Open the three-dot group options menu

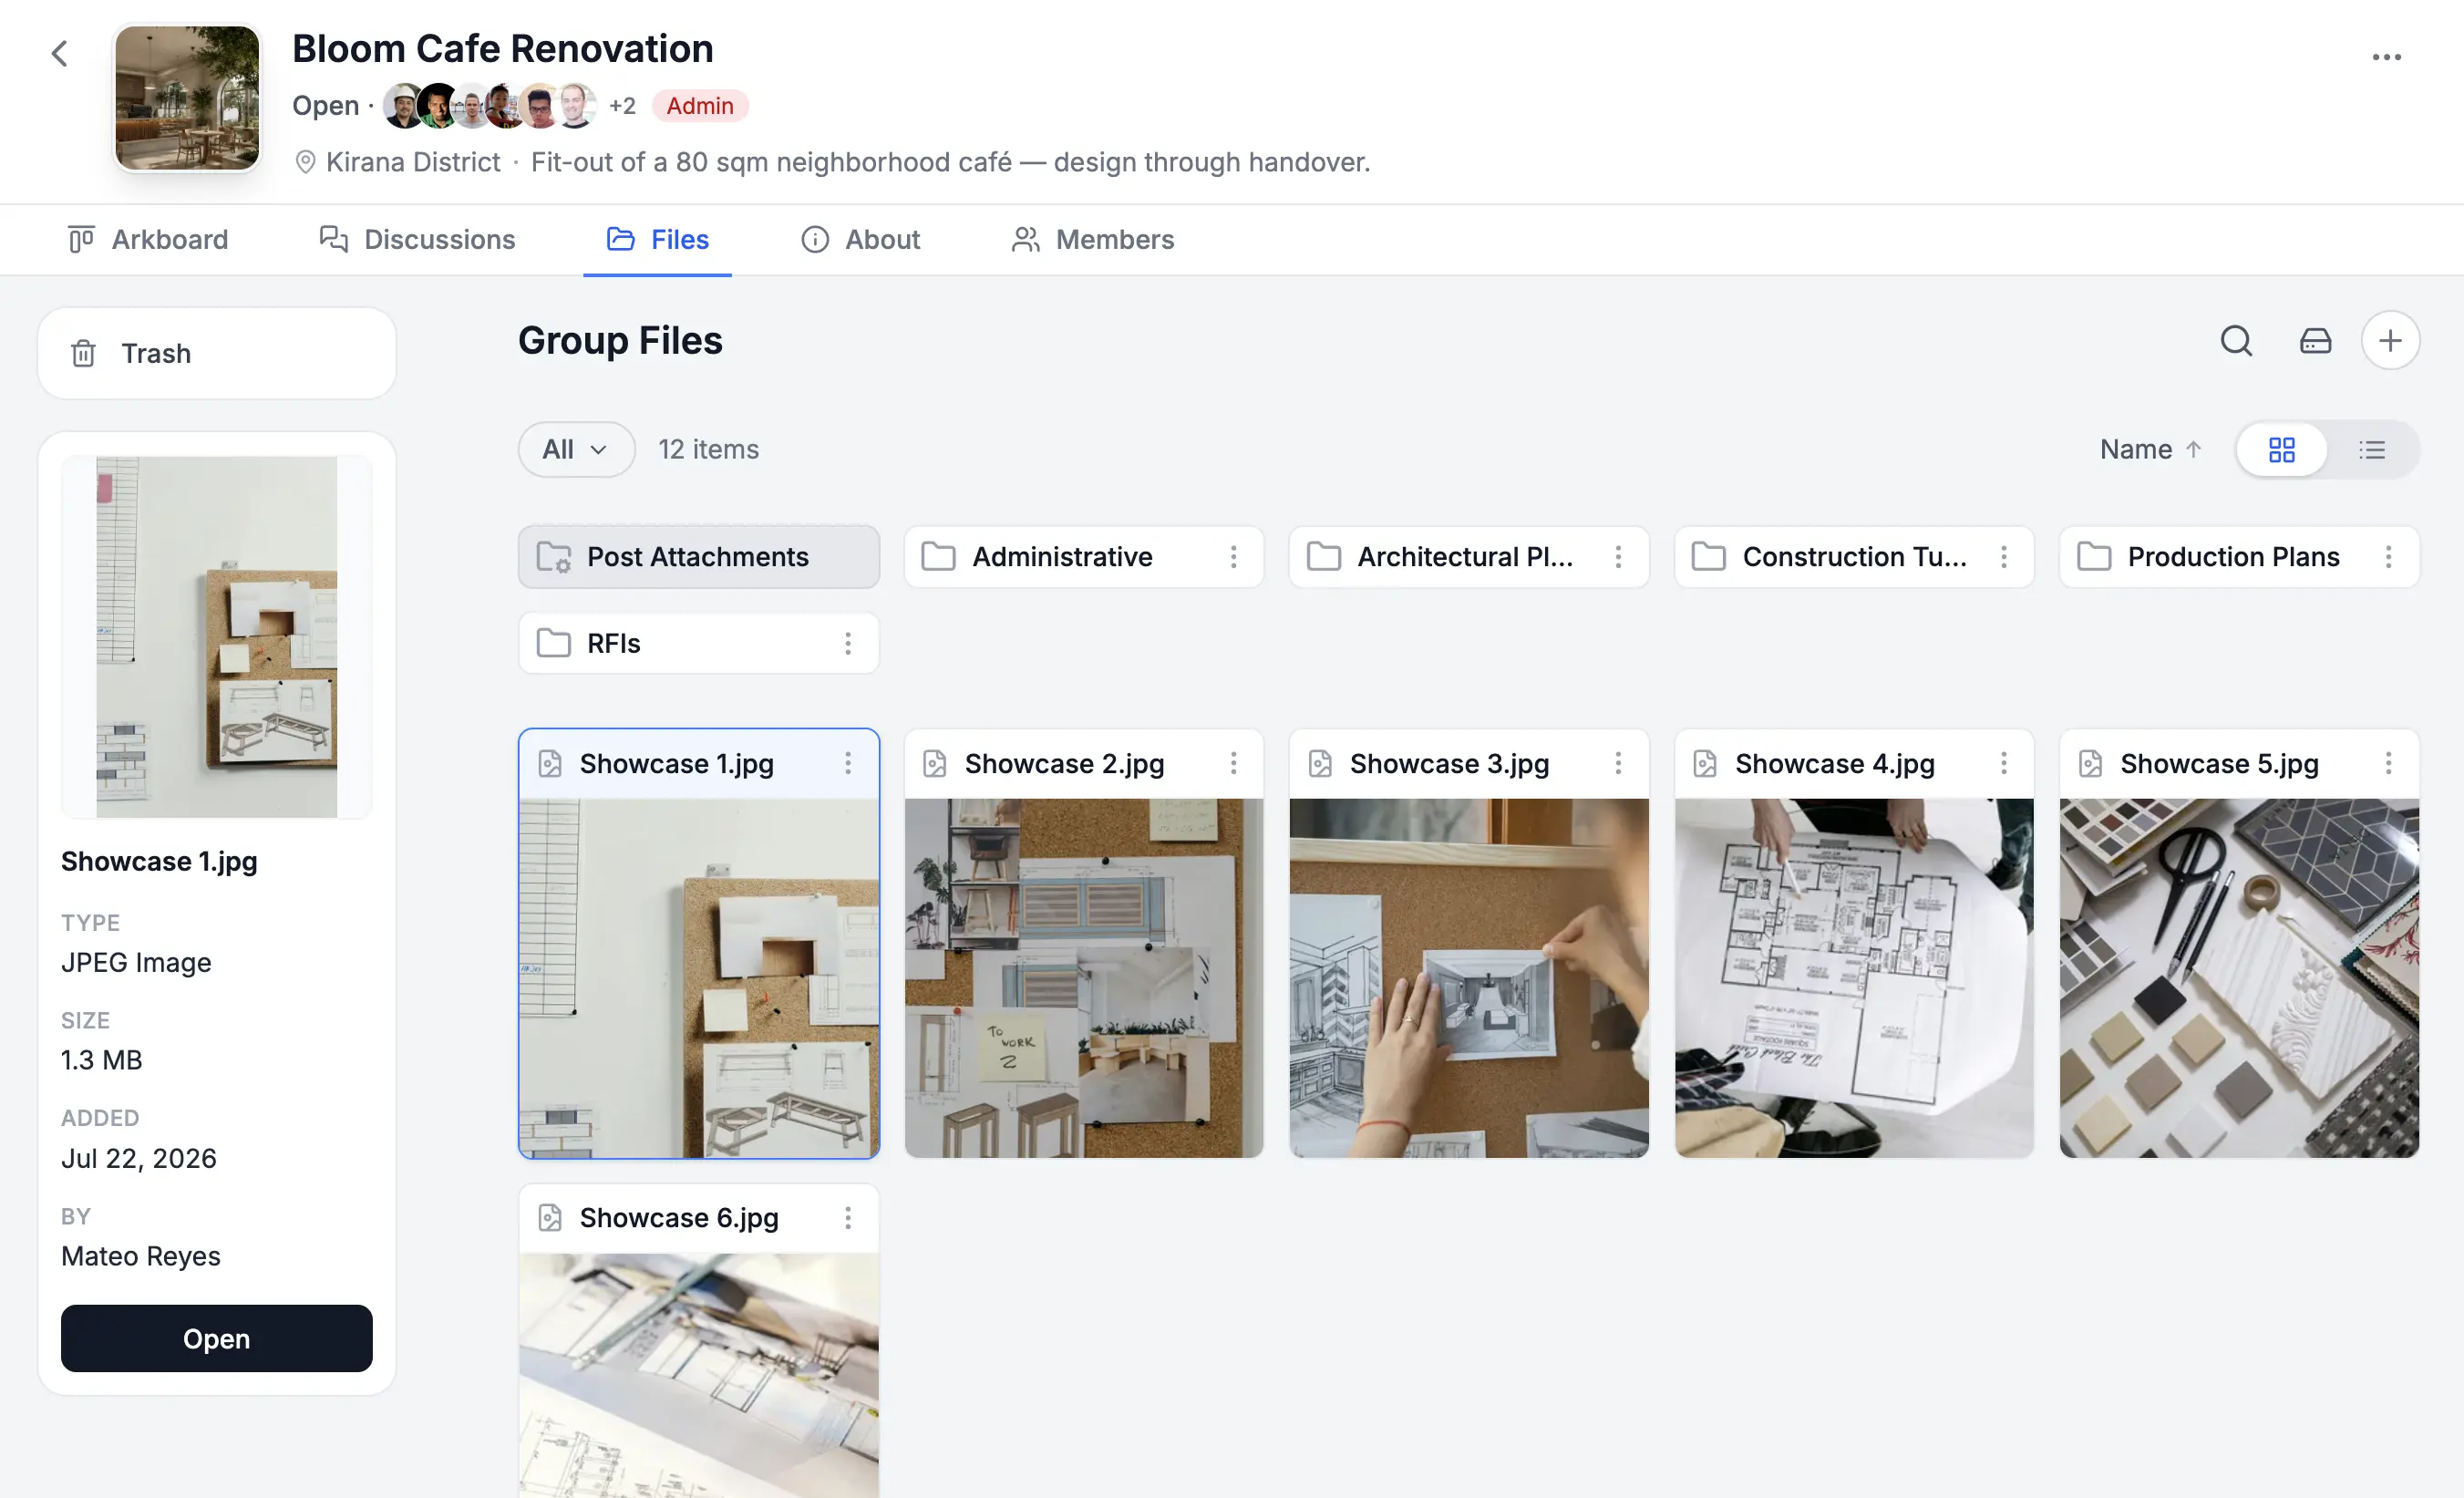(x=2386, y=57)
